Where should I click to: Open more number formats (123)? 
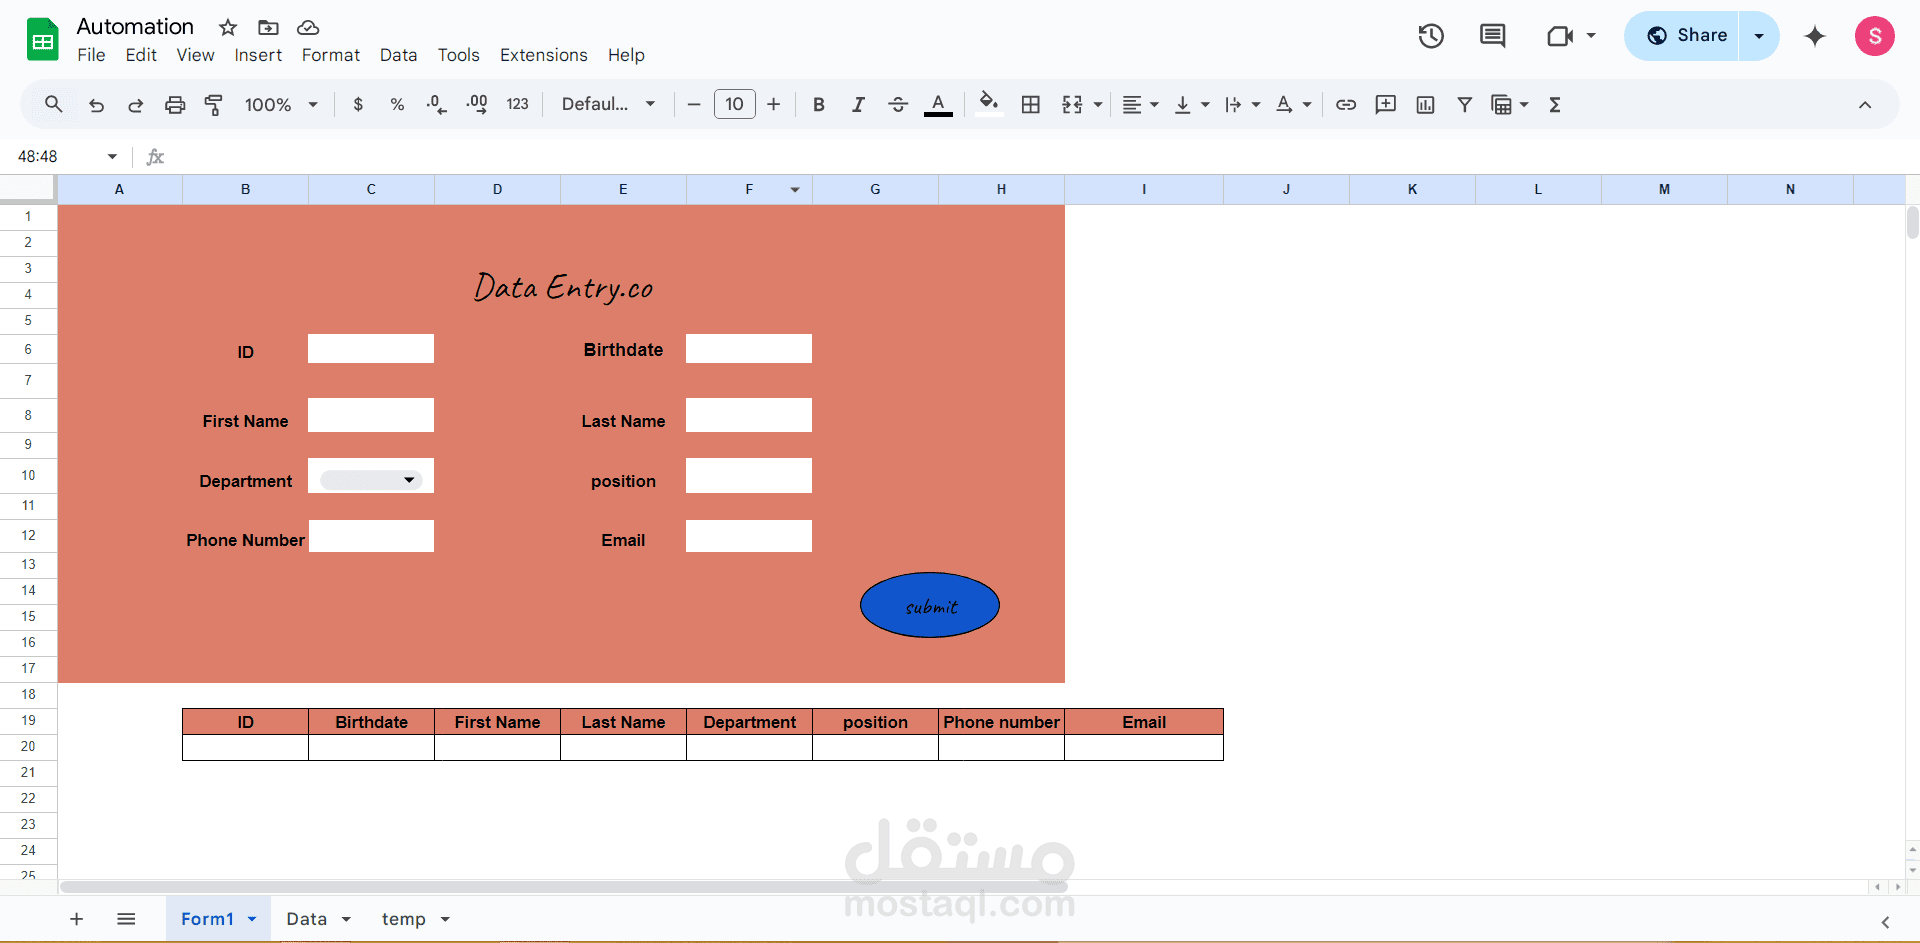tap(517, 104)
